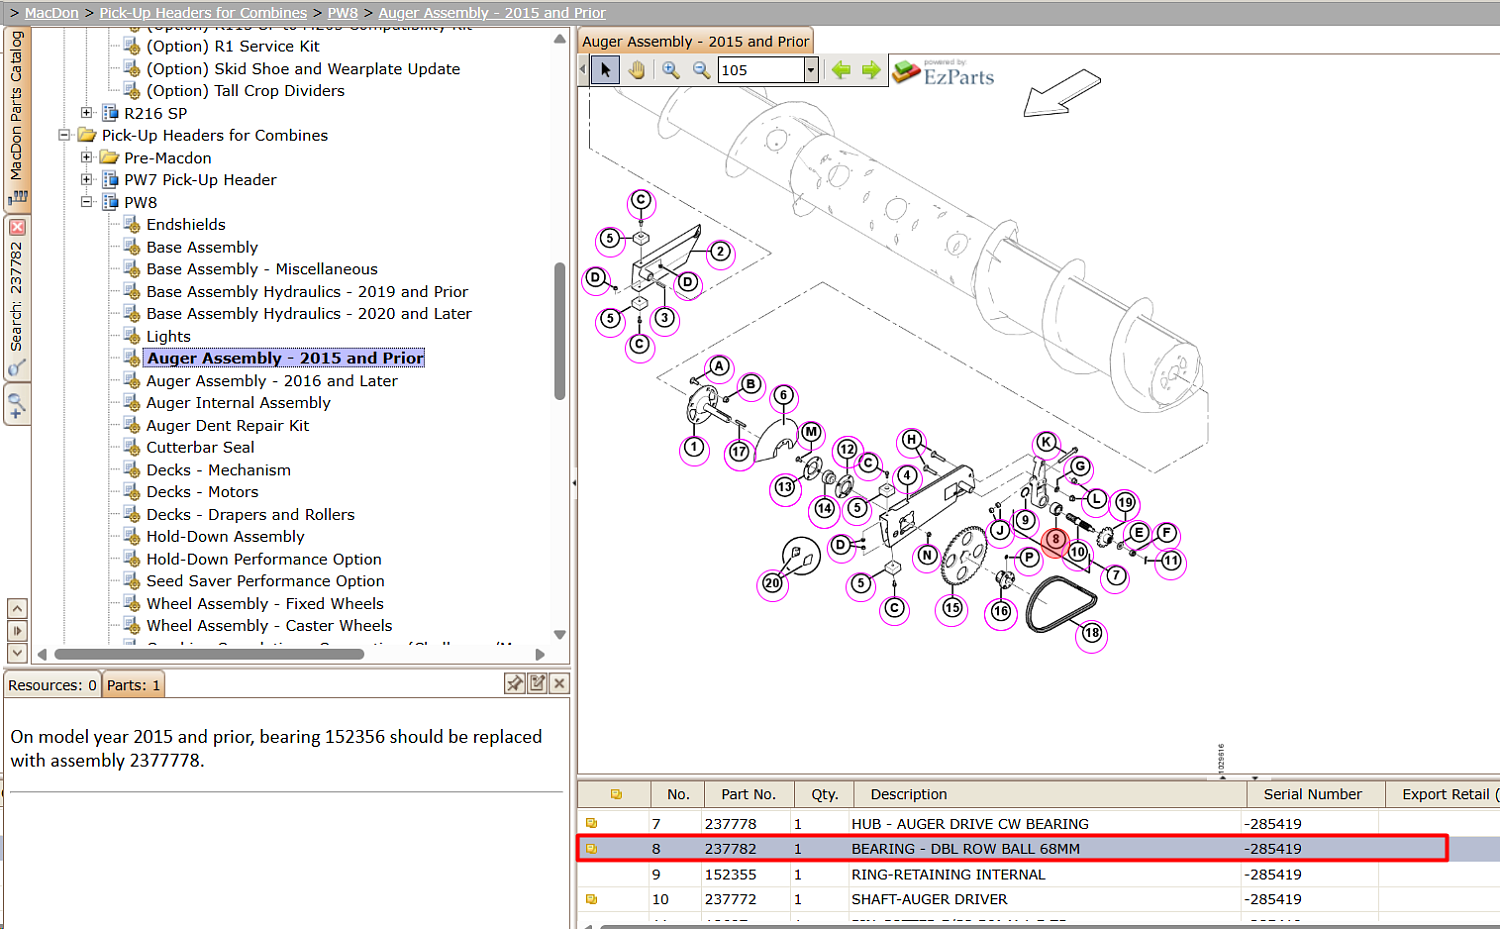
Task: Open the new search magnifier tab
Action: coord(17,405)
